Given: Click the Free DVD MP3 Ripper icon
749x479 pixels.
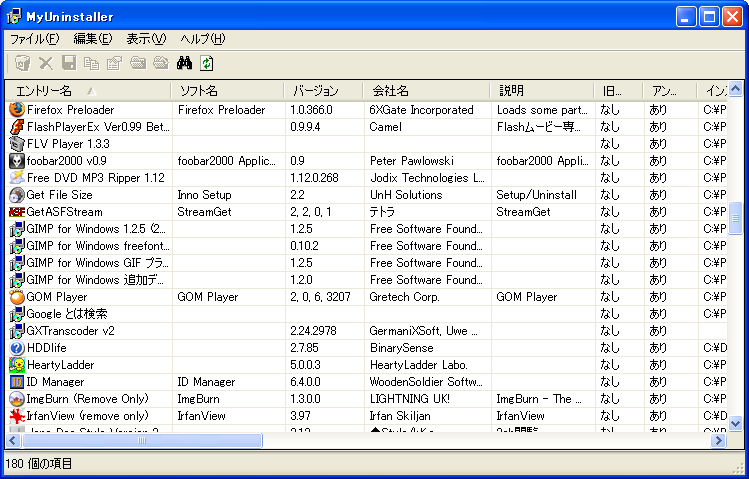Looking at the screenshot, I should pyautogui.click(x=17, y=178).
